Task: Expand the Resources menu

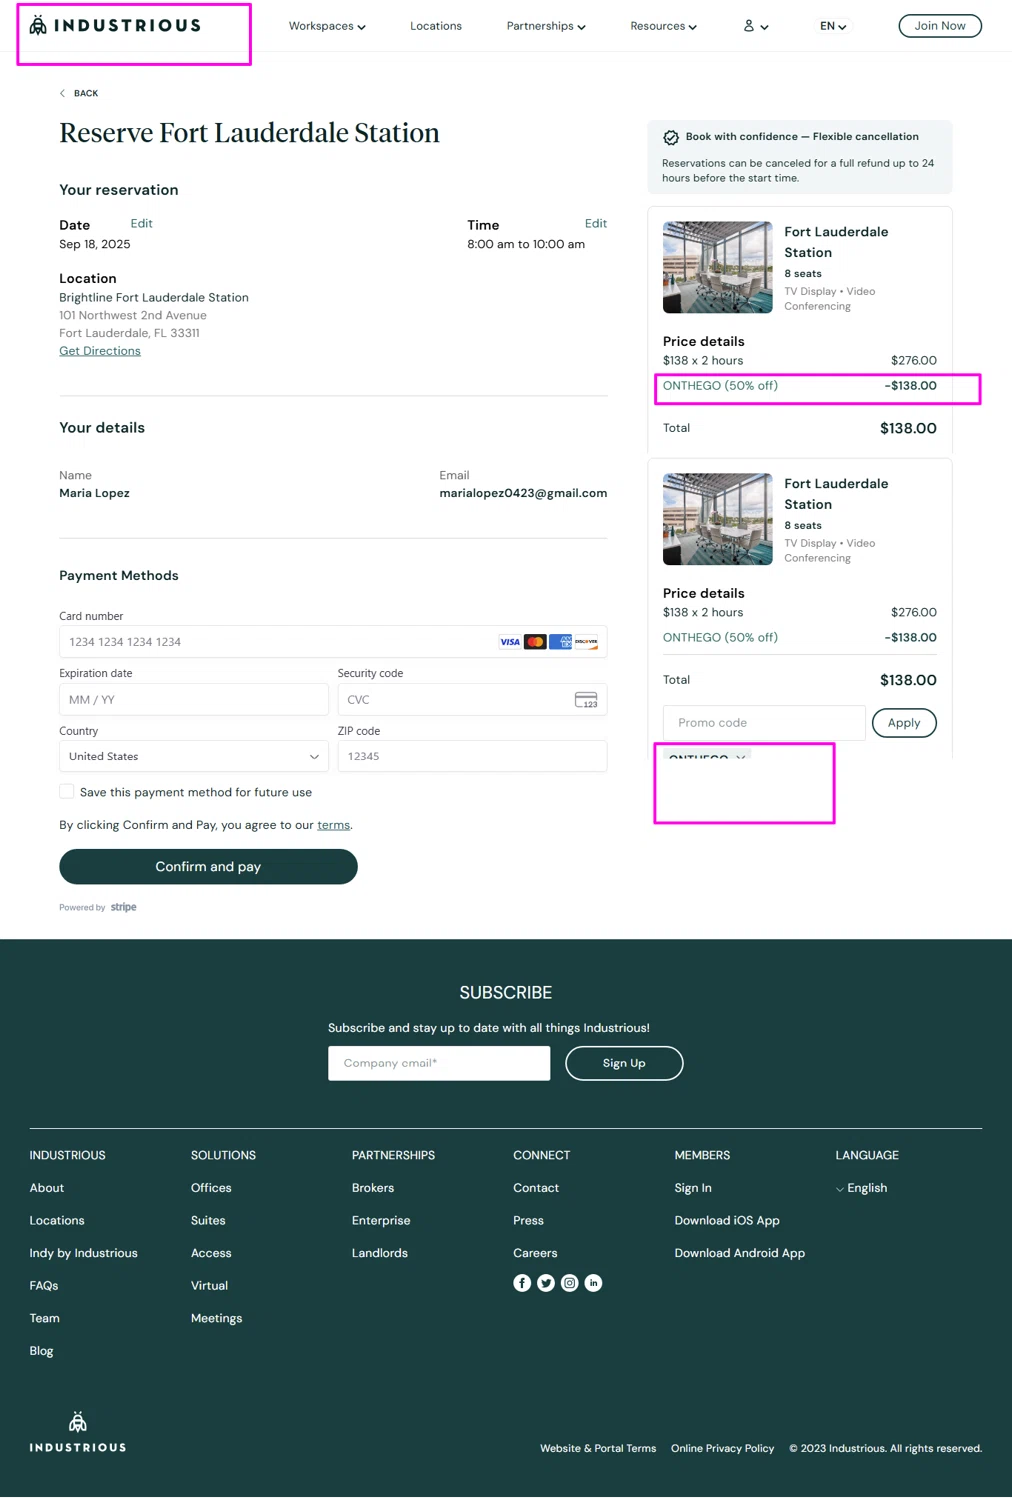Action: point(663,26)
